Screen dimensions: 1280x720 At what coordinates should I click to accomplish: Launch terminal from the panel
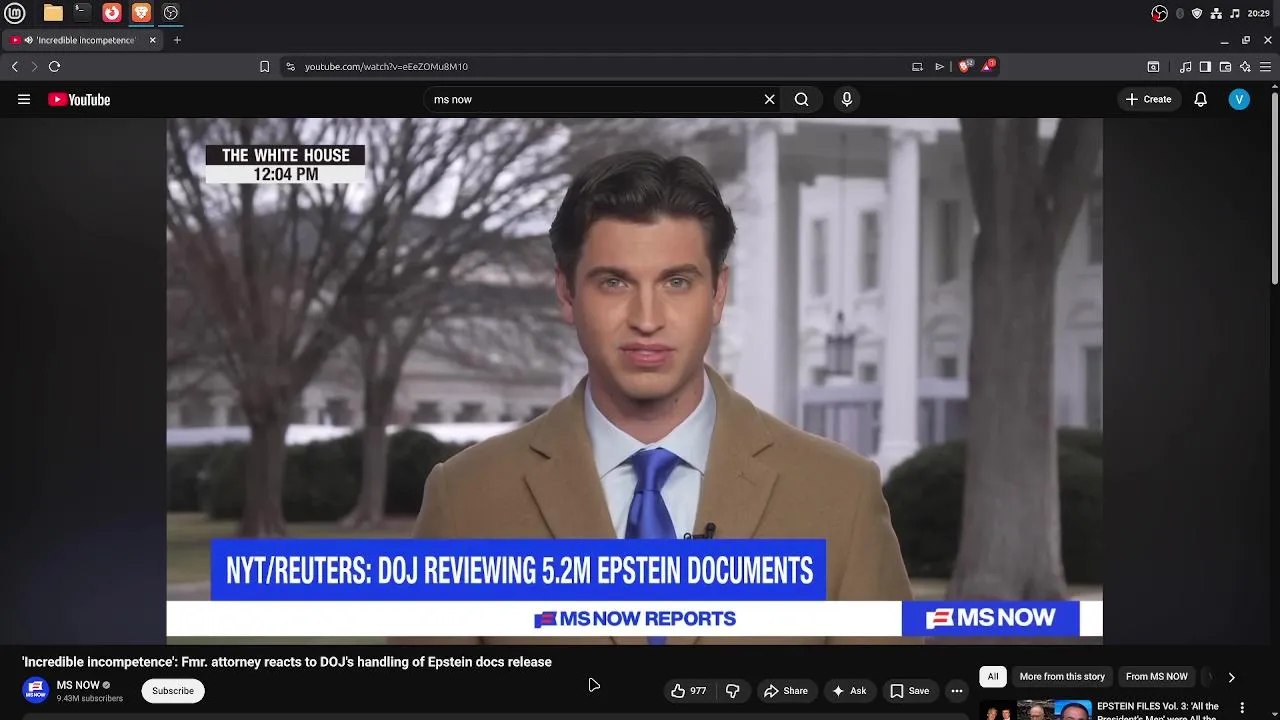[82, 13]
